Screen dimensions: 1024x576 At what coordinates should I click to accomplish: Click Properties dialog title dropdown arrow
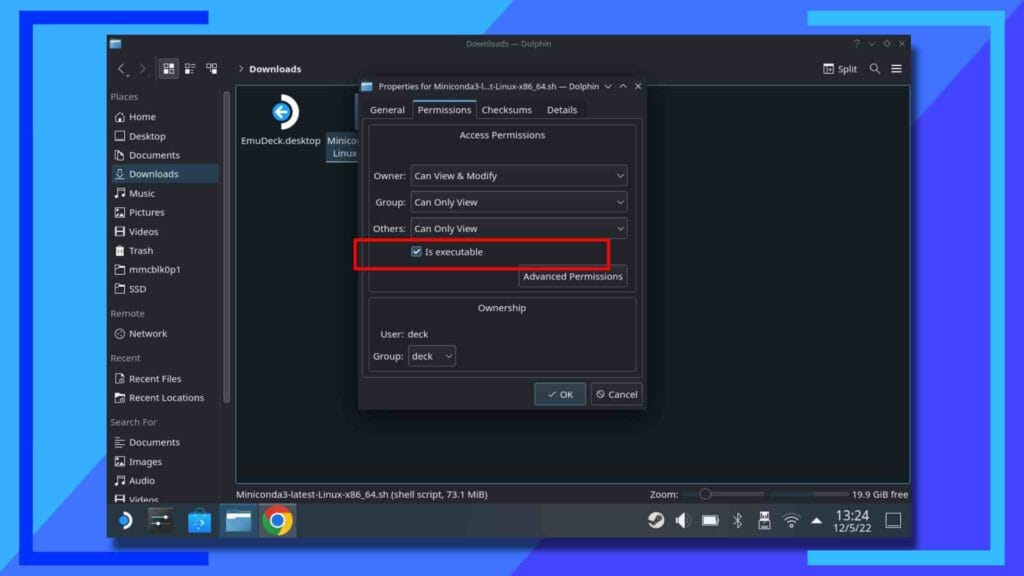pos(608,86)
